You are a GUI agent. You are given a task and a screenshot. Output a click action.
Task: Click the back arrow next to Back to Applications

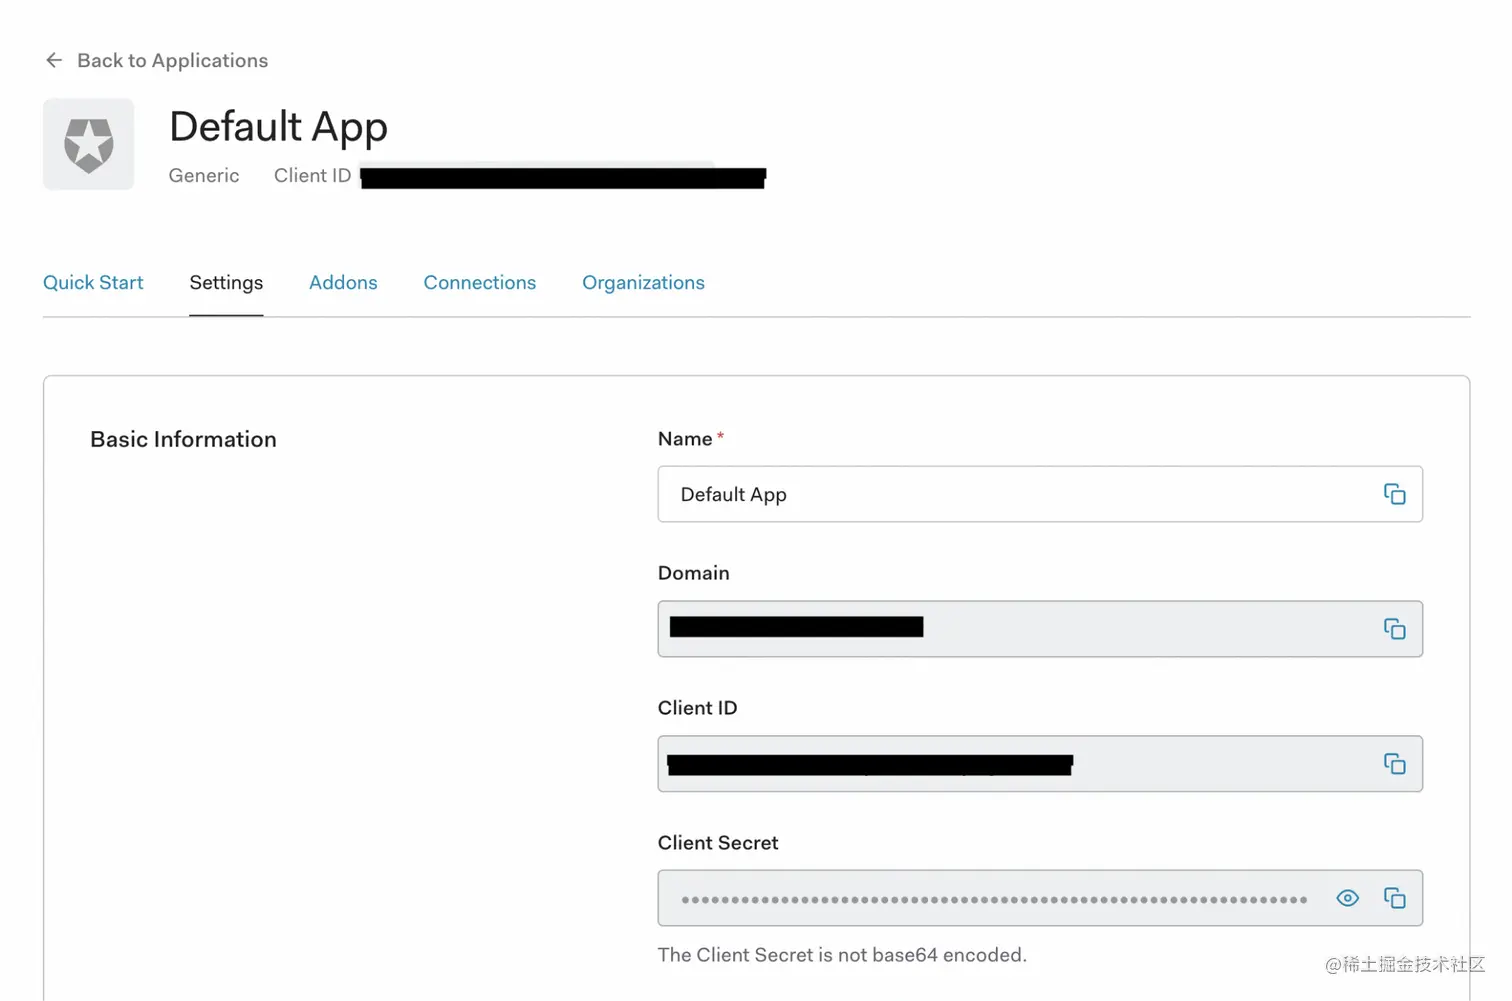(x=54, y=60)
